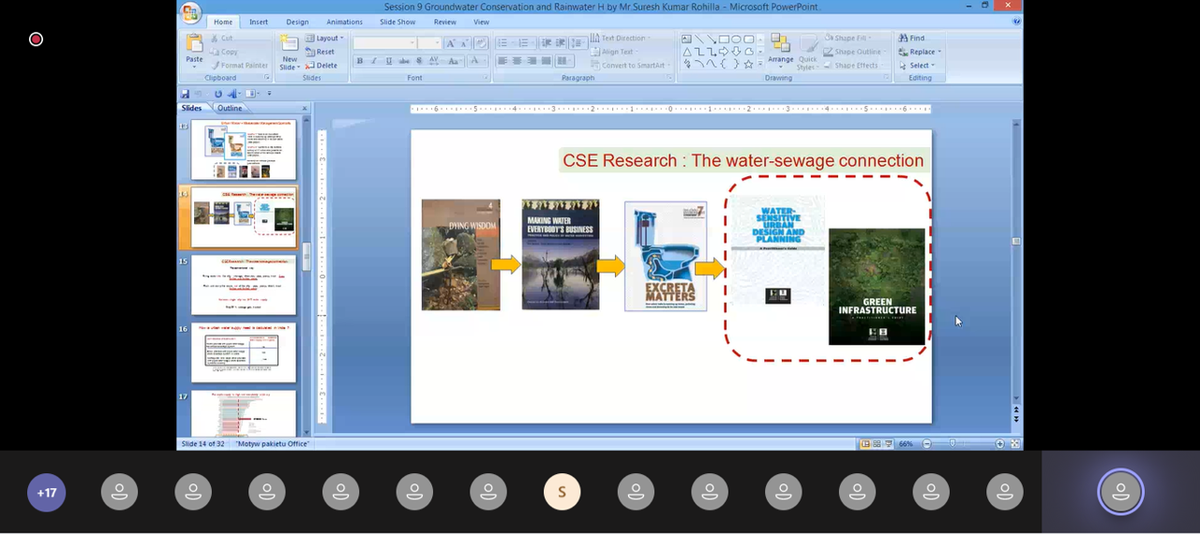
Task: Open the Change Case Aa dropdown
Action: click(x=454, y=61)
